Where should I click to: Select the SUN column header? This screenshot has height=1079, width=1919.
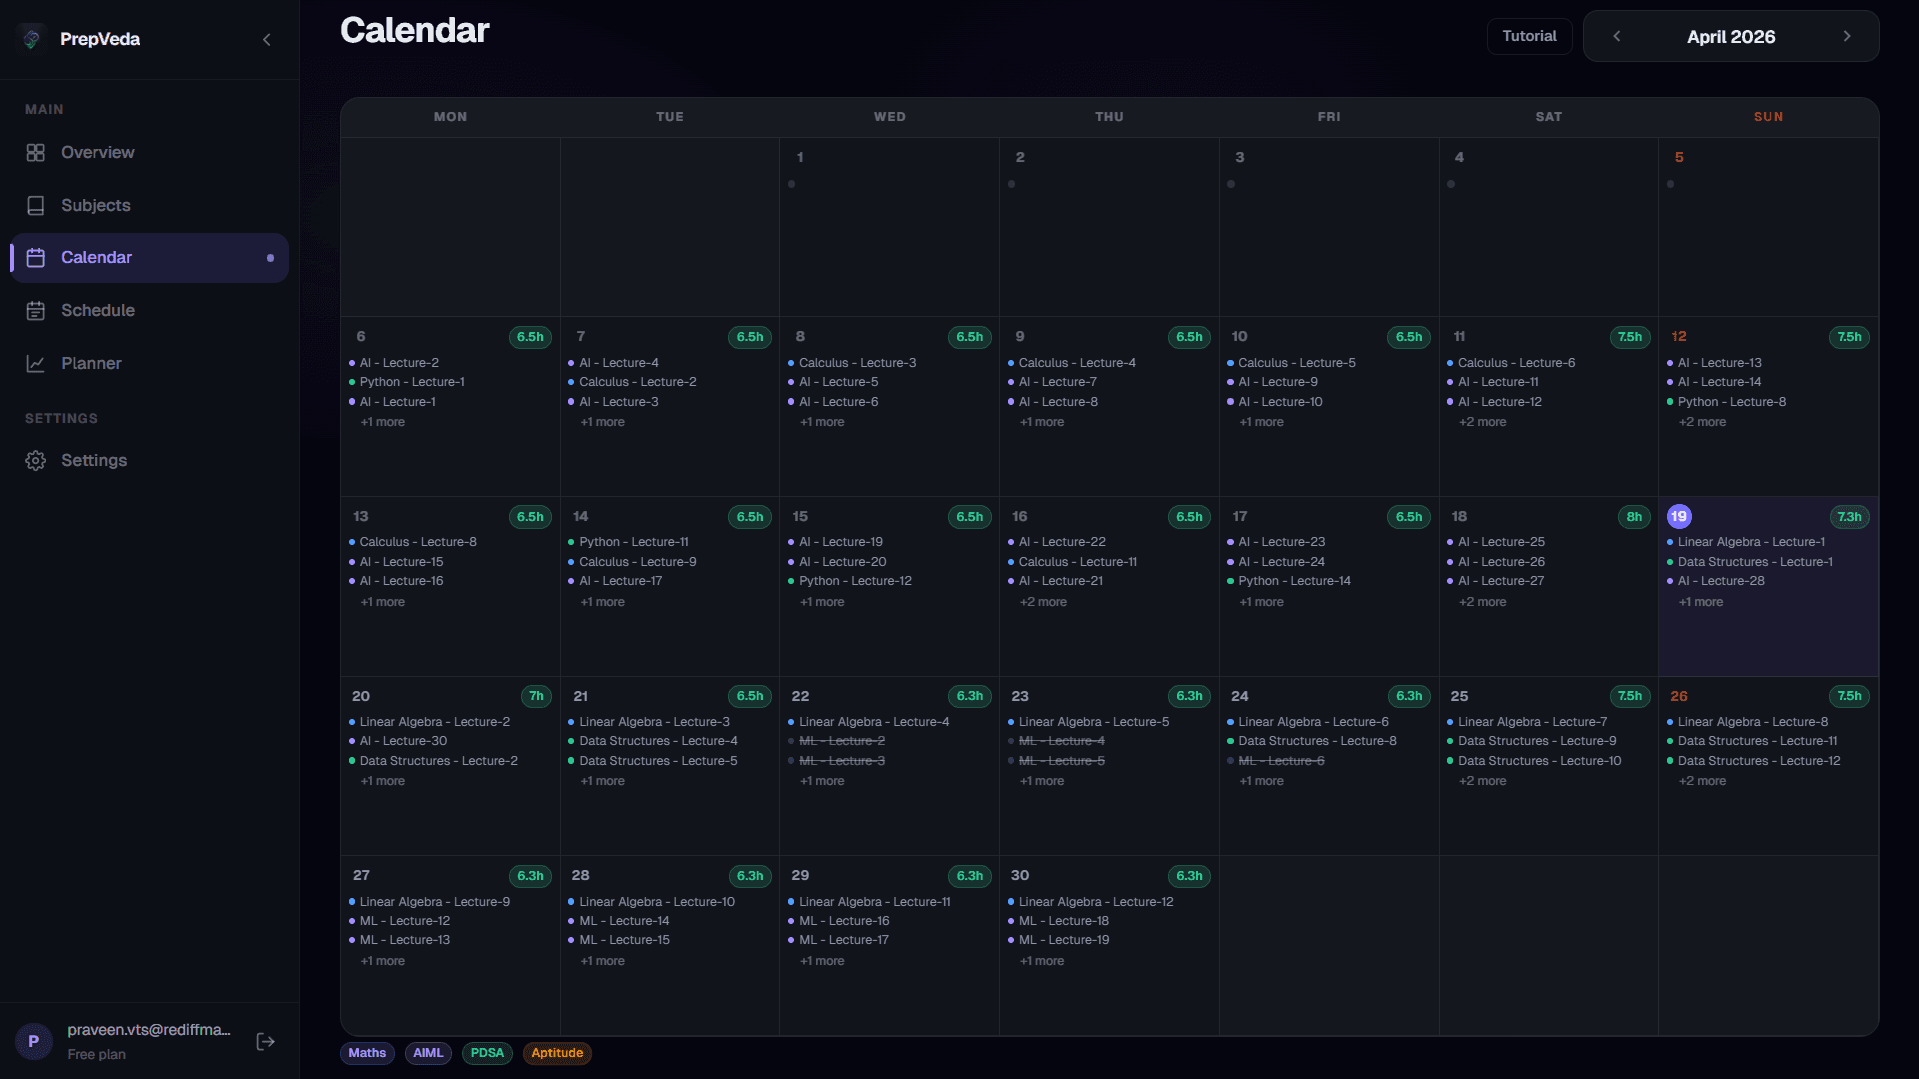coord(1768,117)
